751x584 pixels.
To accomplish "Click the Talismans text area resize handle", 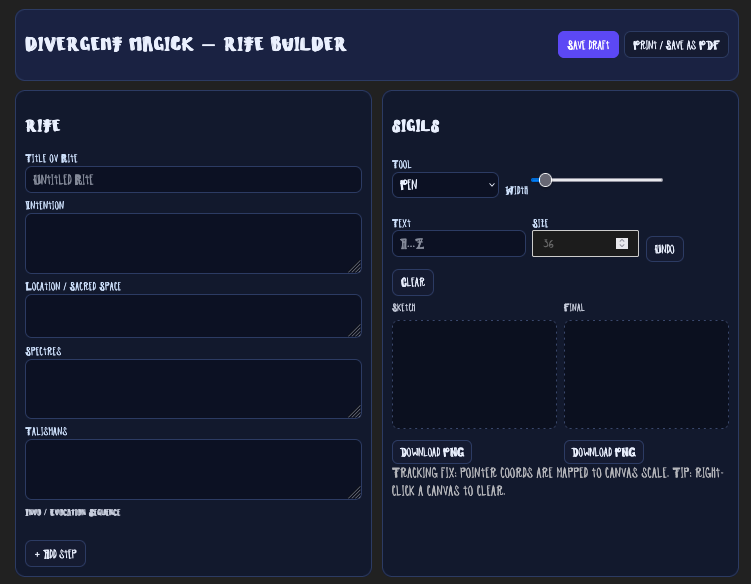I will (355, 493).
